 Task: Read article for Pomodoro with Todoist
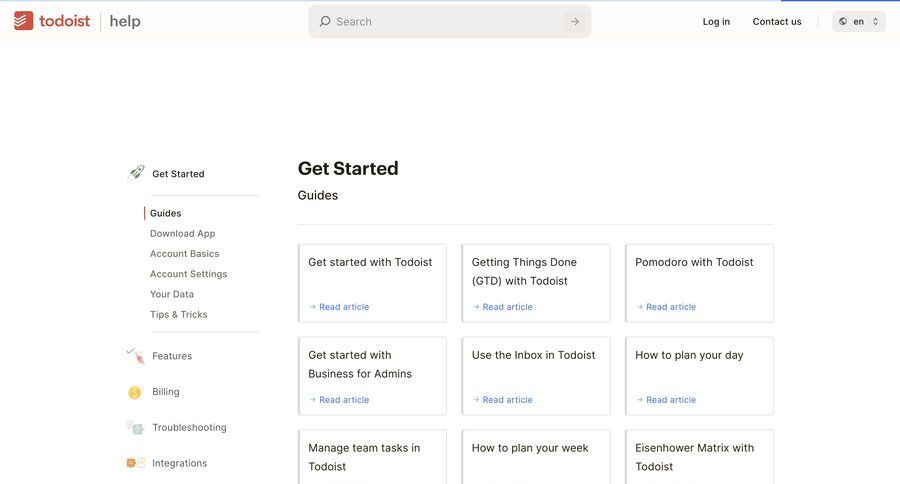(666, 307)
